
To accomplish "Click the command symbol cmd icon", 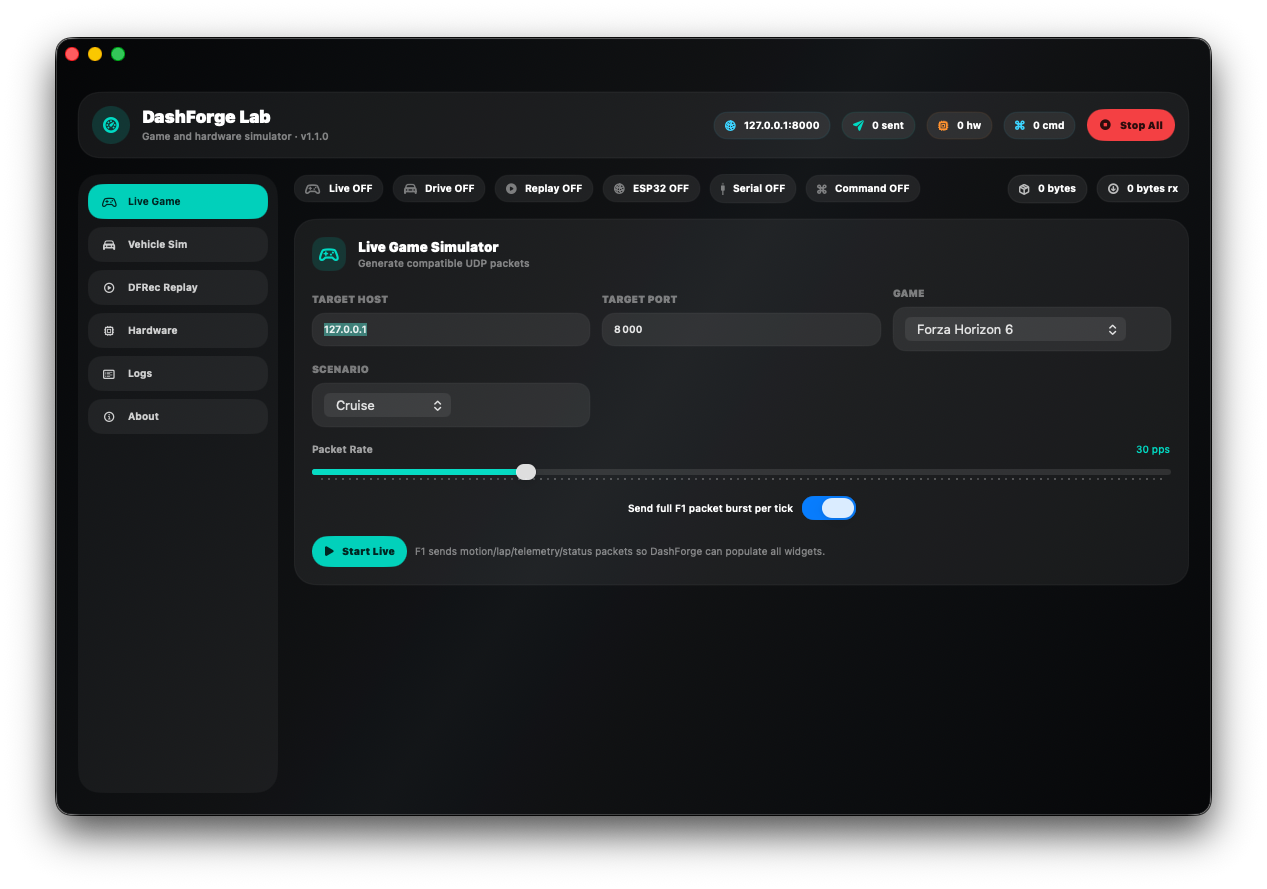I will [x=1020, y=125].
